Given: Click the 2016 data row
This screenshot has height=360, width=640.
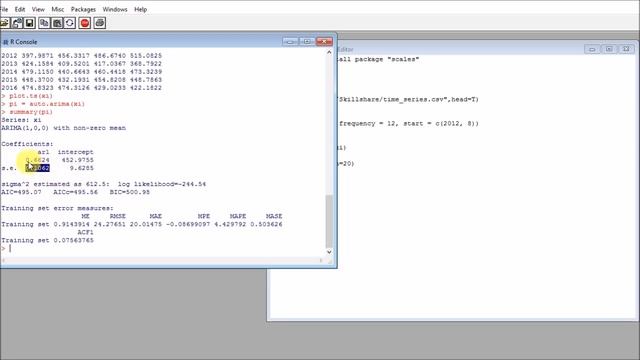Looking at the screenshot, I should (x=82, y=88).
